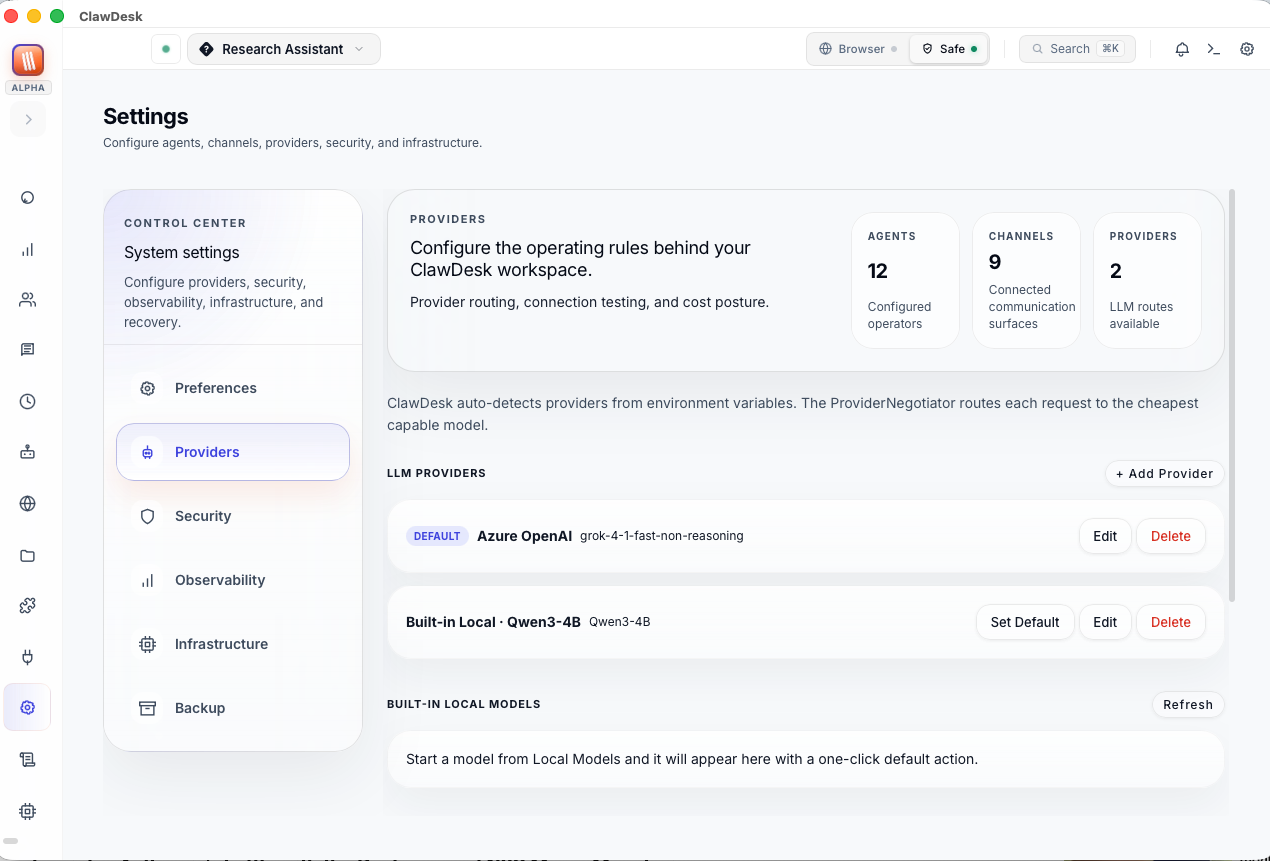Open the Observability settings section
The width and height of the screenshot is (1270, 861).
(x=220, y=580)
